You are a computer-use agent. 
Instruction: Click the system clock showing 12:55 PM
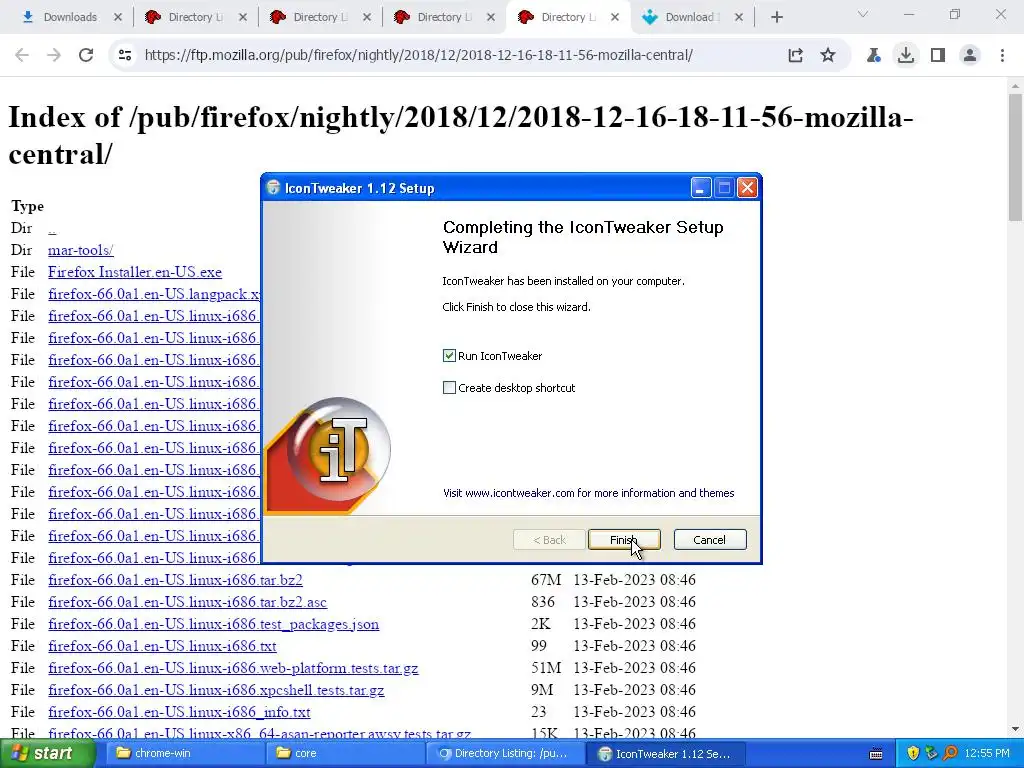(987, 754)
